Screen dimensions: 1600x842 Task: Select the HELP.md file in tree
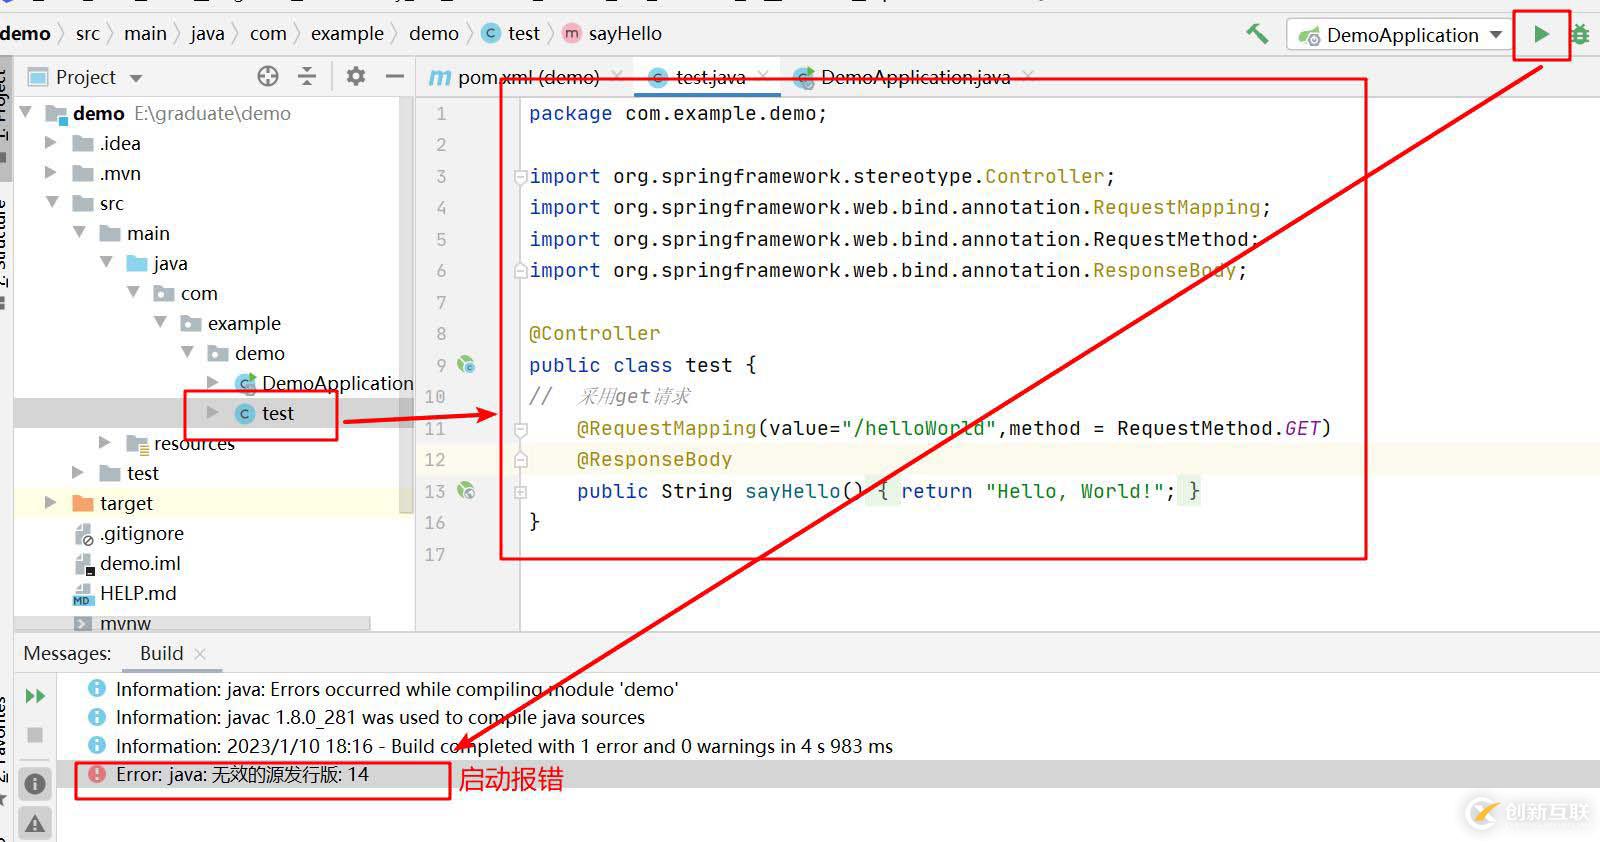pos(138,593)
